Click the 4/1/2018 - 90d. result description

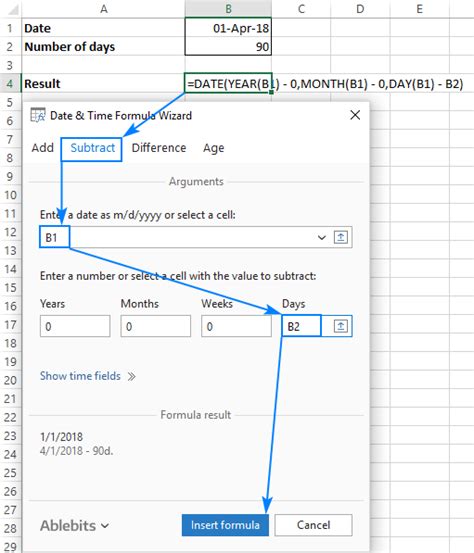(77, 451)
